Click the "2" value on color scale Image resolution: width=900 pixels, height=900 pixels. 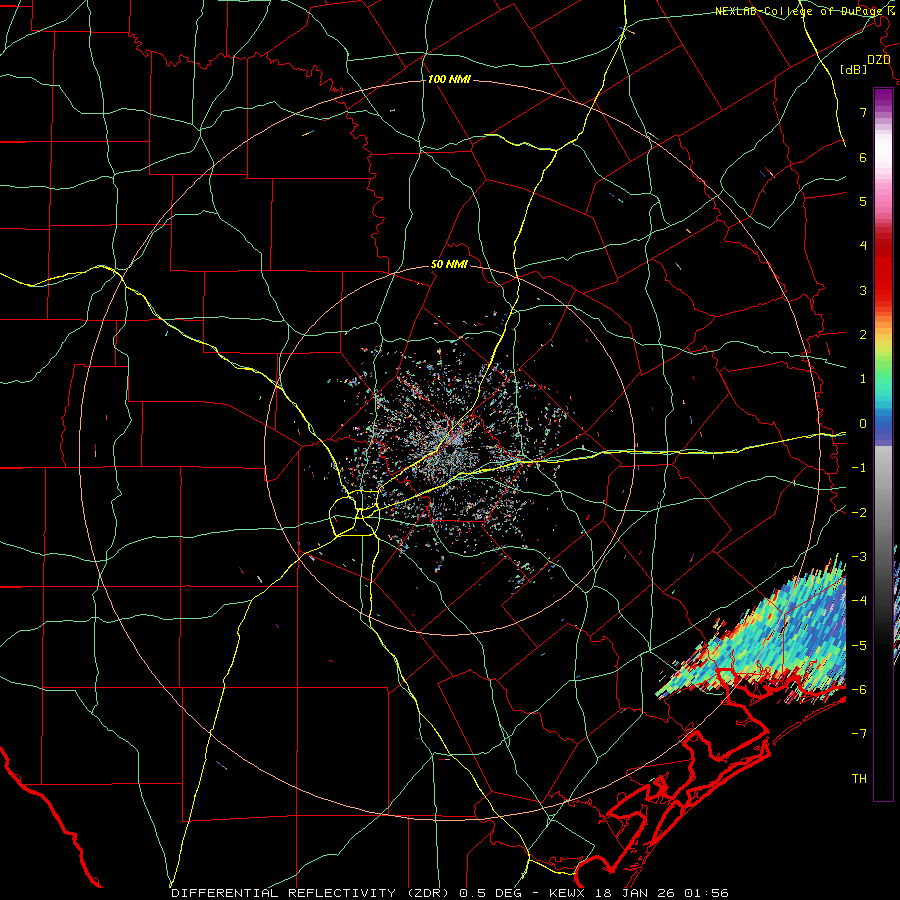863,335
